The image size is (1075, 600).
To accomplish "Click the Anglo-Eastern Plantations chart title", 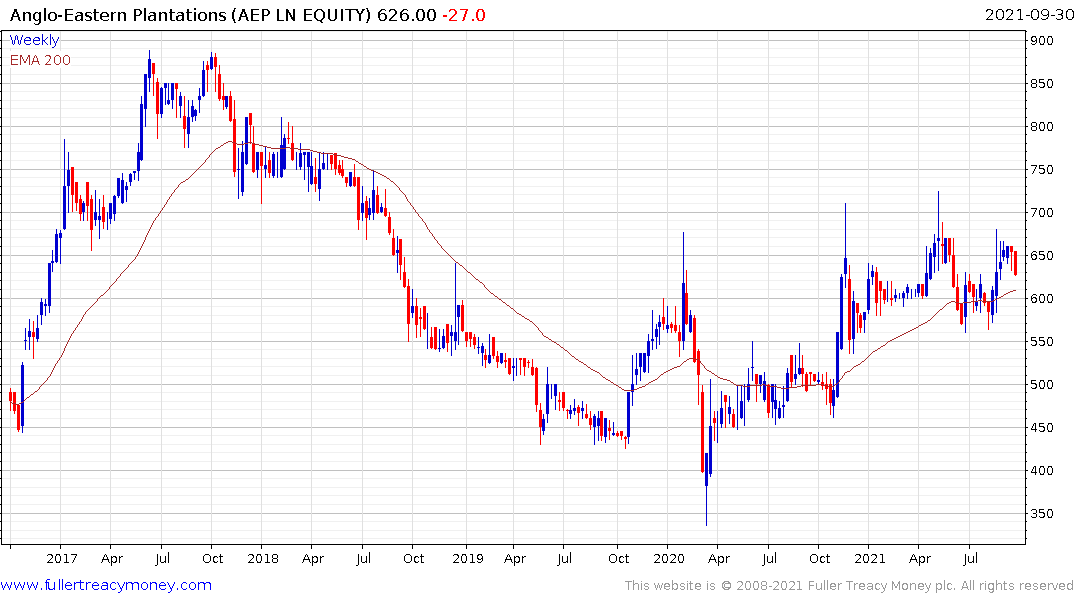I will (x=190, y=15).
